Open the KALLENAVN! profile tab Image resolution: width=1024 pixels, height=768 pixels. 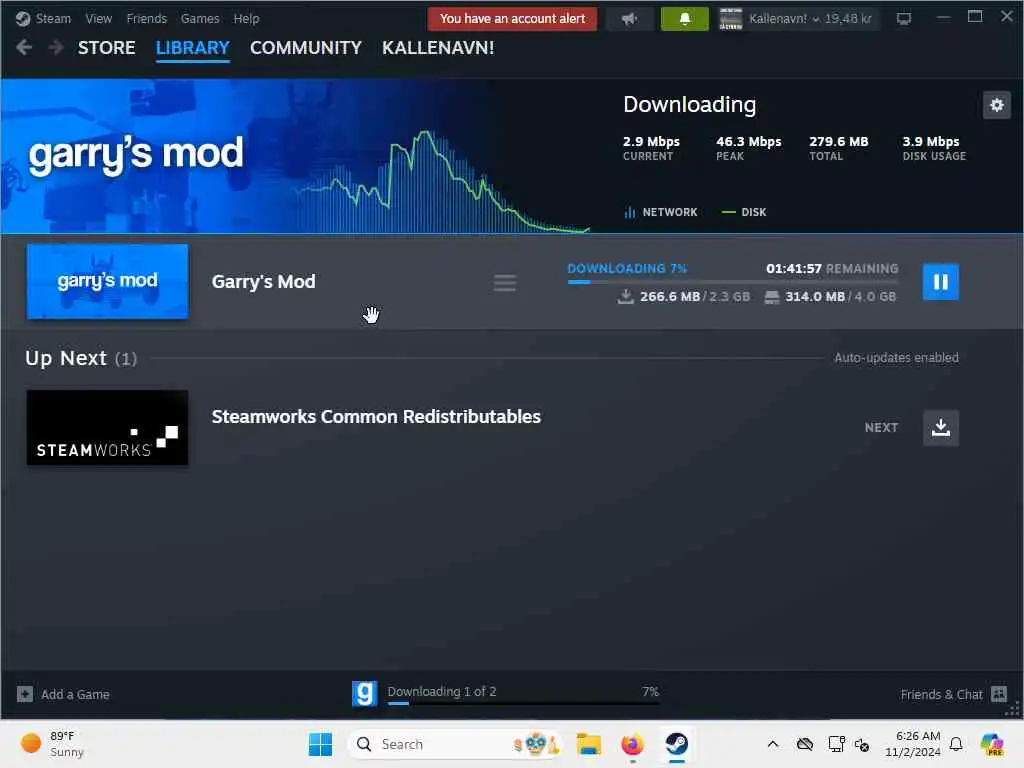[438, 48]
